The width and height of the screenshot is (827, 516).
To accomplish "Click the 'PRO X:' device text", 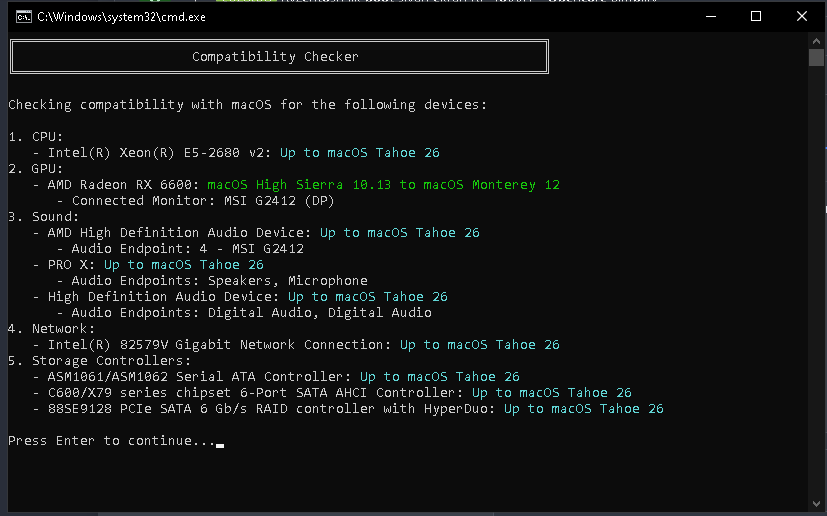I will [71, 264].
